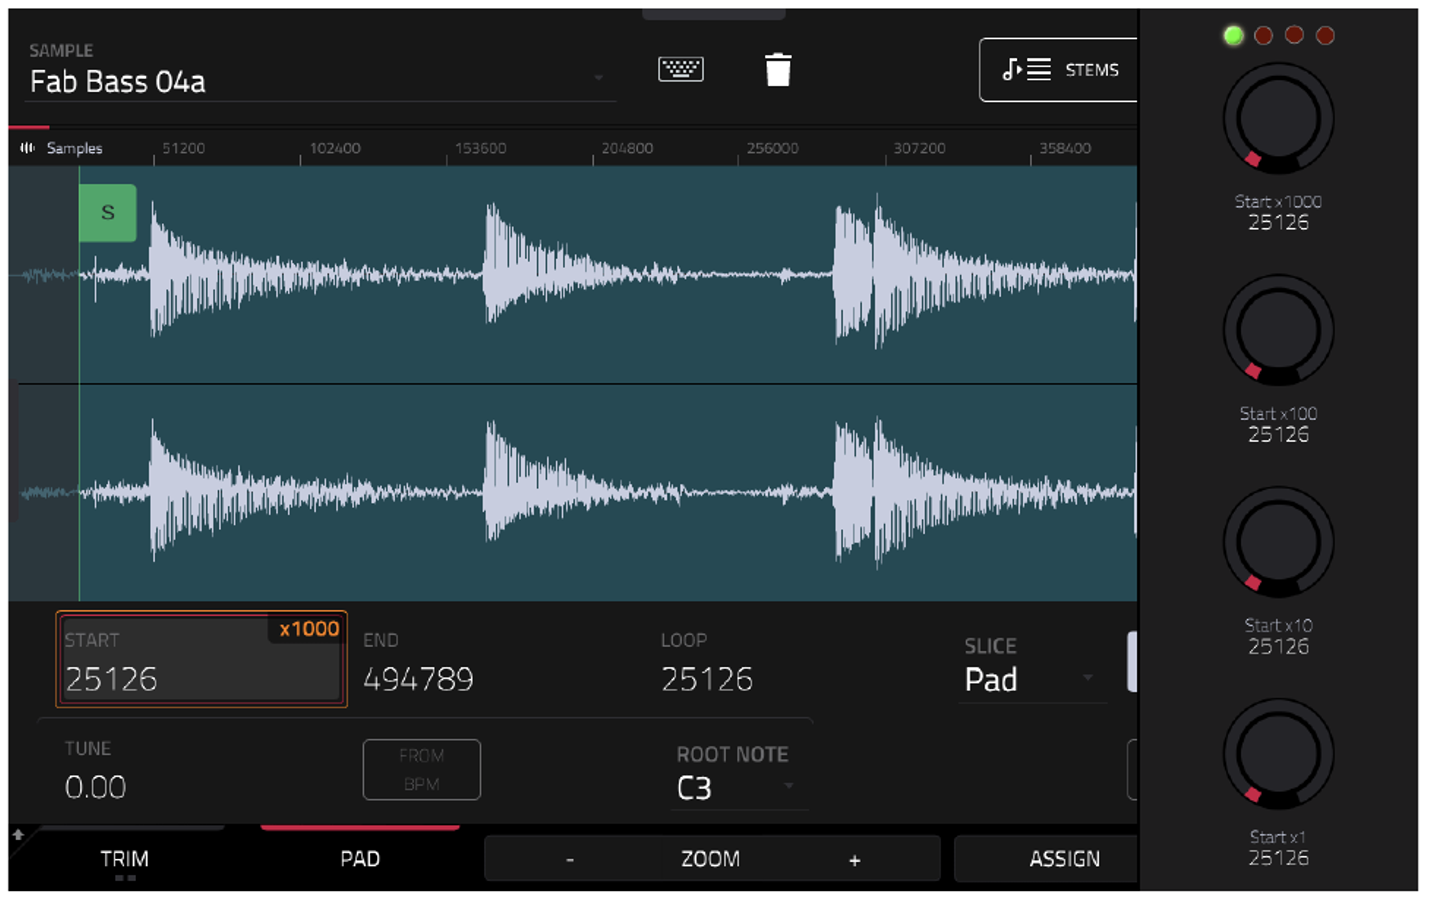This screenshot has height=901, width=1431.
Task: Click the x1000 multiplier badge on Start
Action: 309,629
